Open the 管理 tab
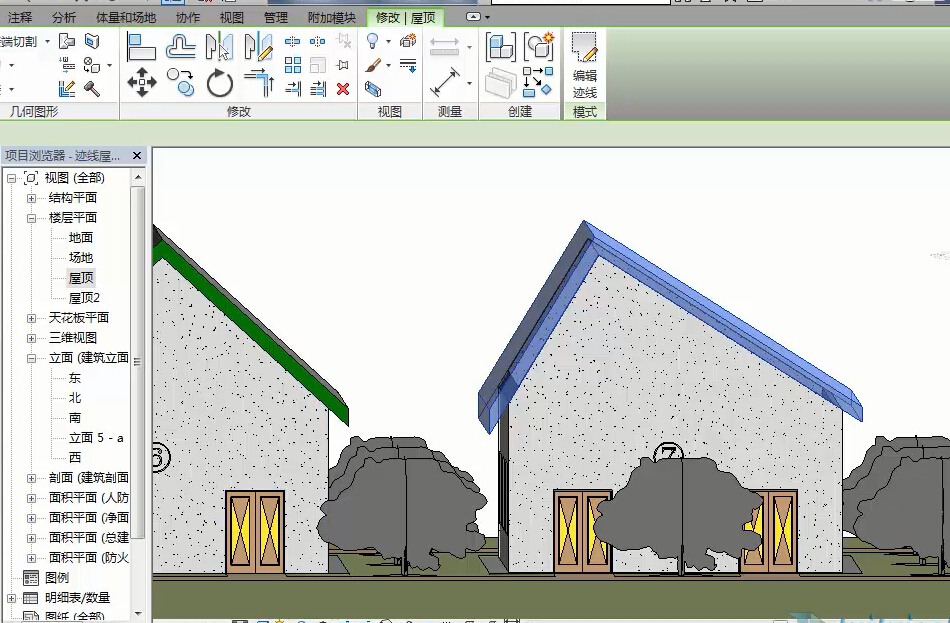This screenshot has width=950, height=623. click(276, 18)
